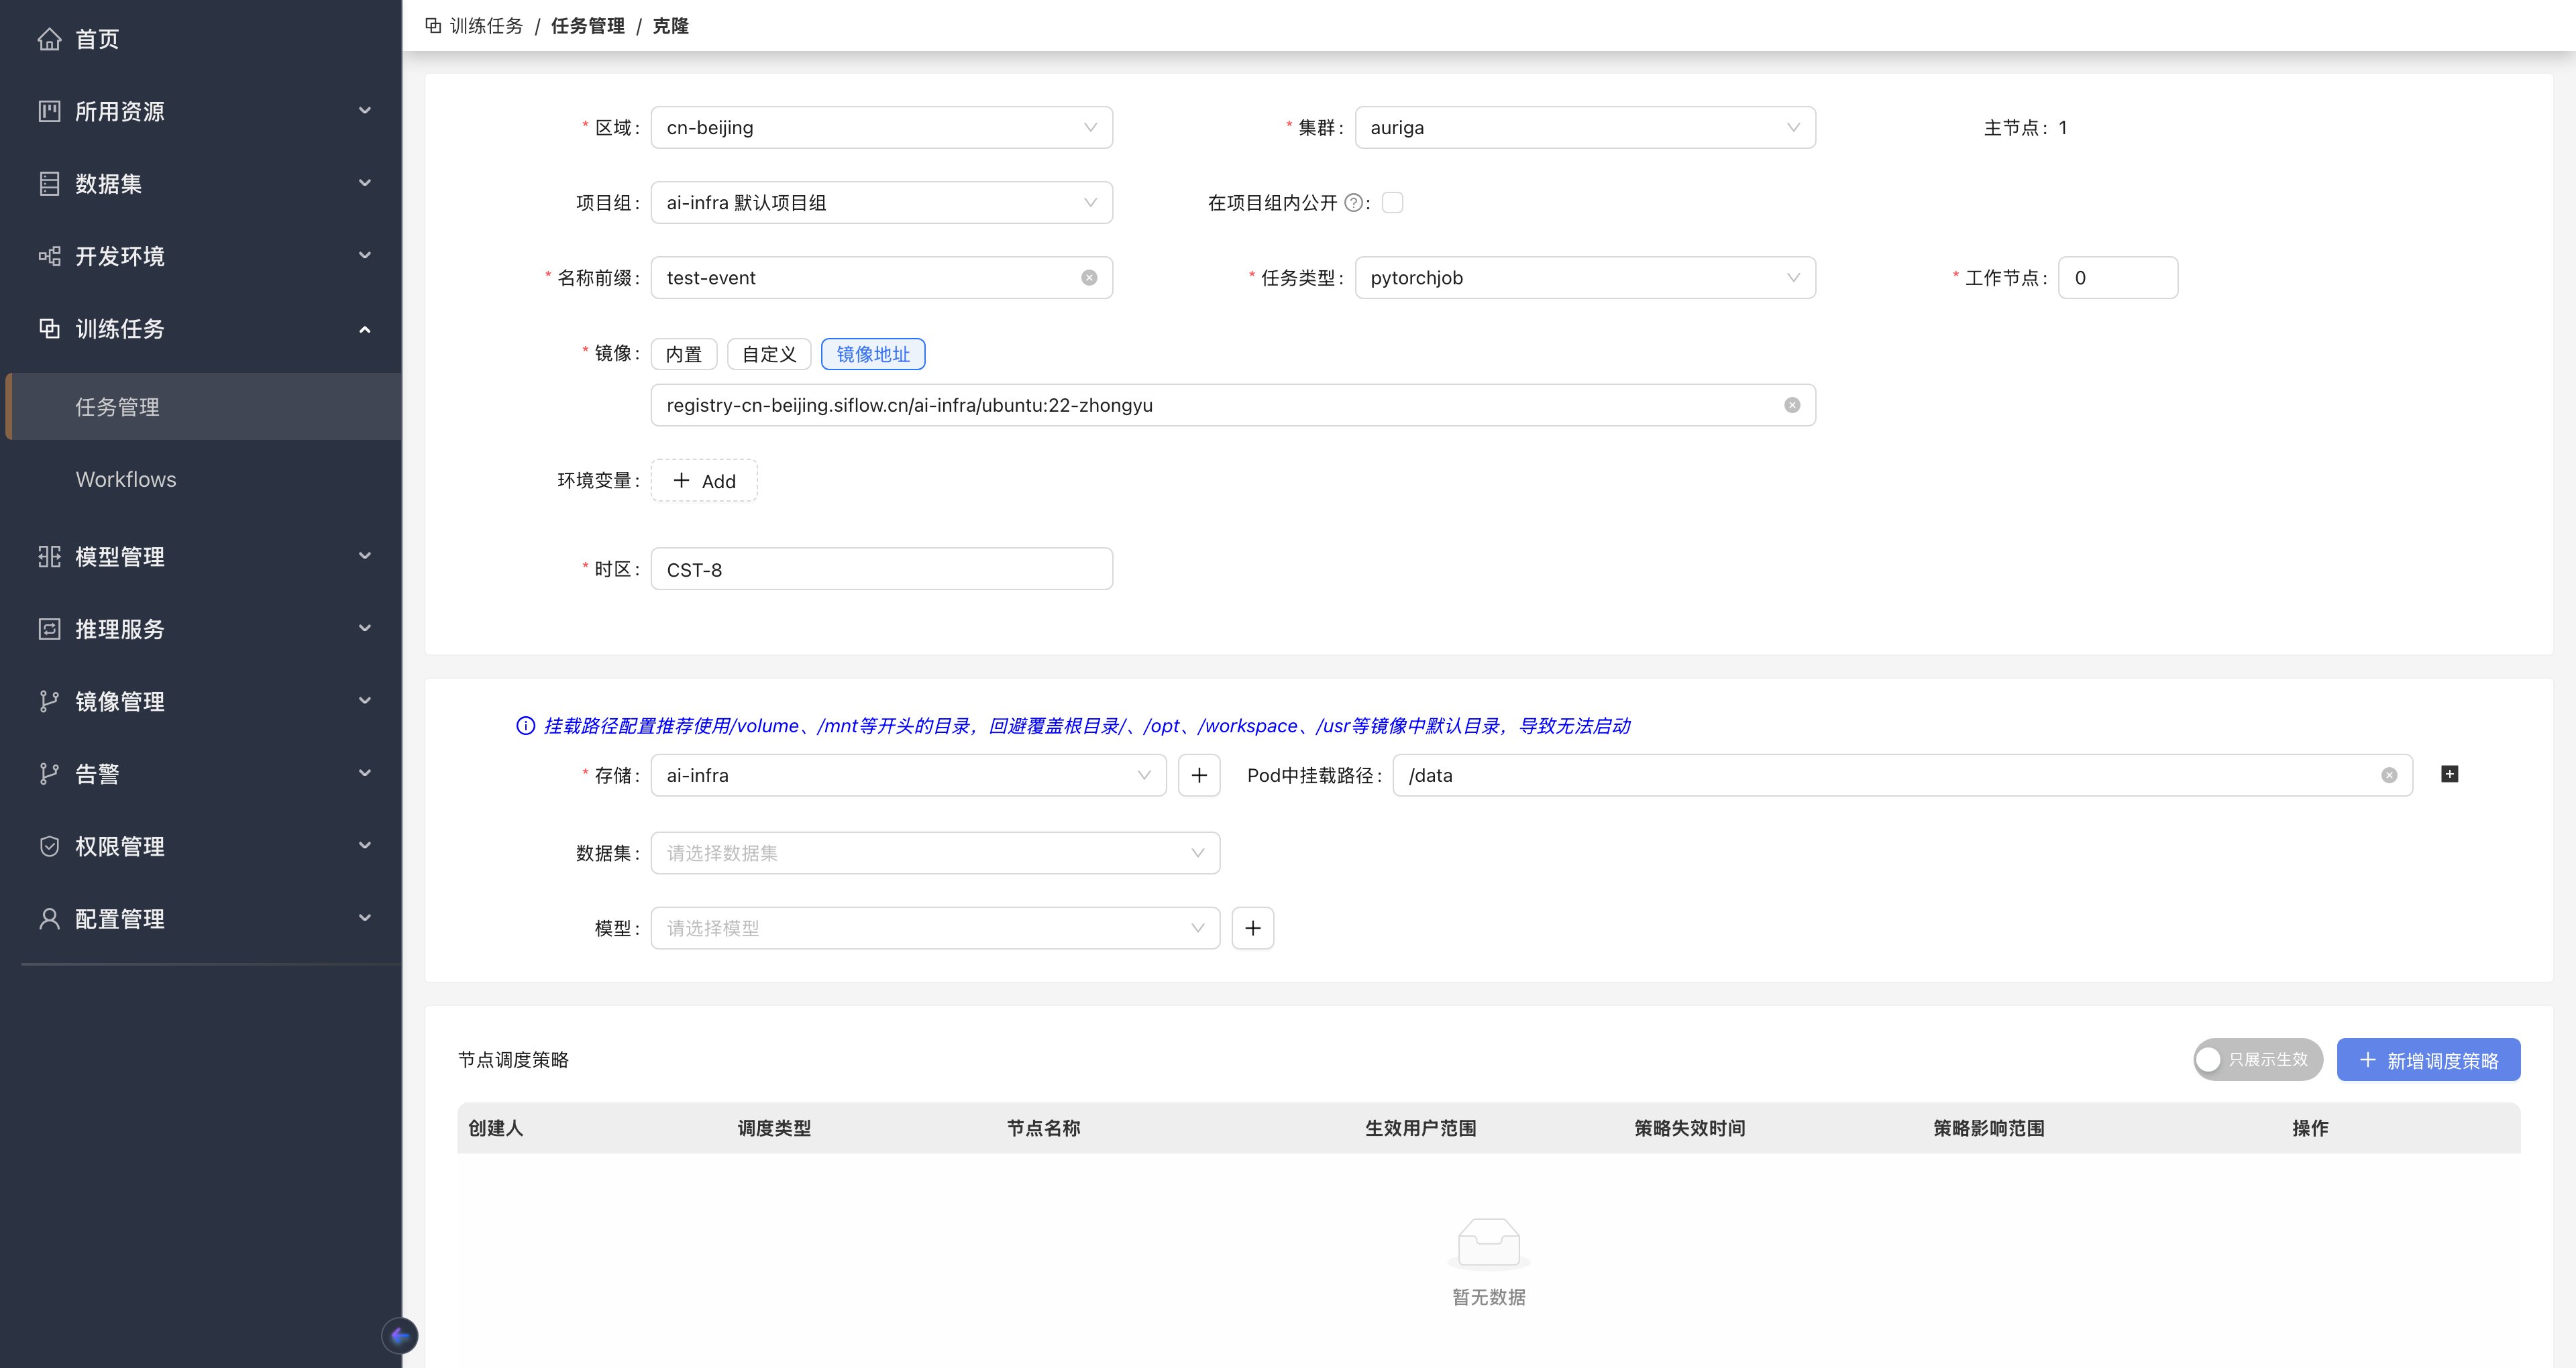Open 任务管理 in the sidebar
The height and width of the screenshot is (1368, 2576).
[204, 407]
